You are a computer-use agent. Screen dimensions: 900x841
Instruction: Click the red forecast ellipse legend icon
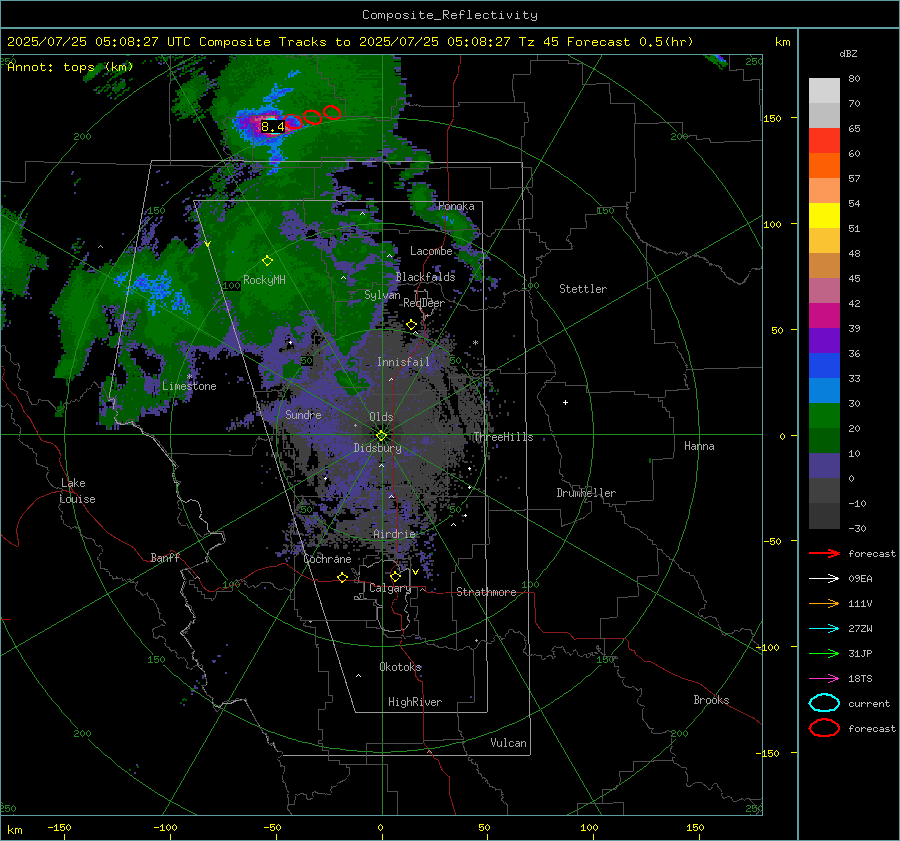pyautogui.click(x=824, y=728)
